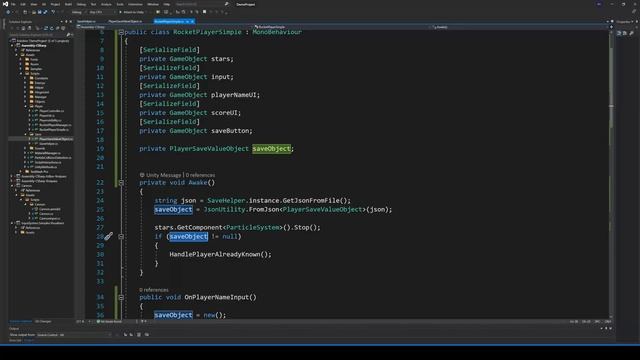The height and width of the screenshot is (360, 640).
Task: Open ParticleCollisionDetection.cs file
Action: pyautogui.click(x=53, y=158)
